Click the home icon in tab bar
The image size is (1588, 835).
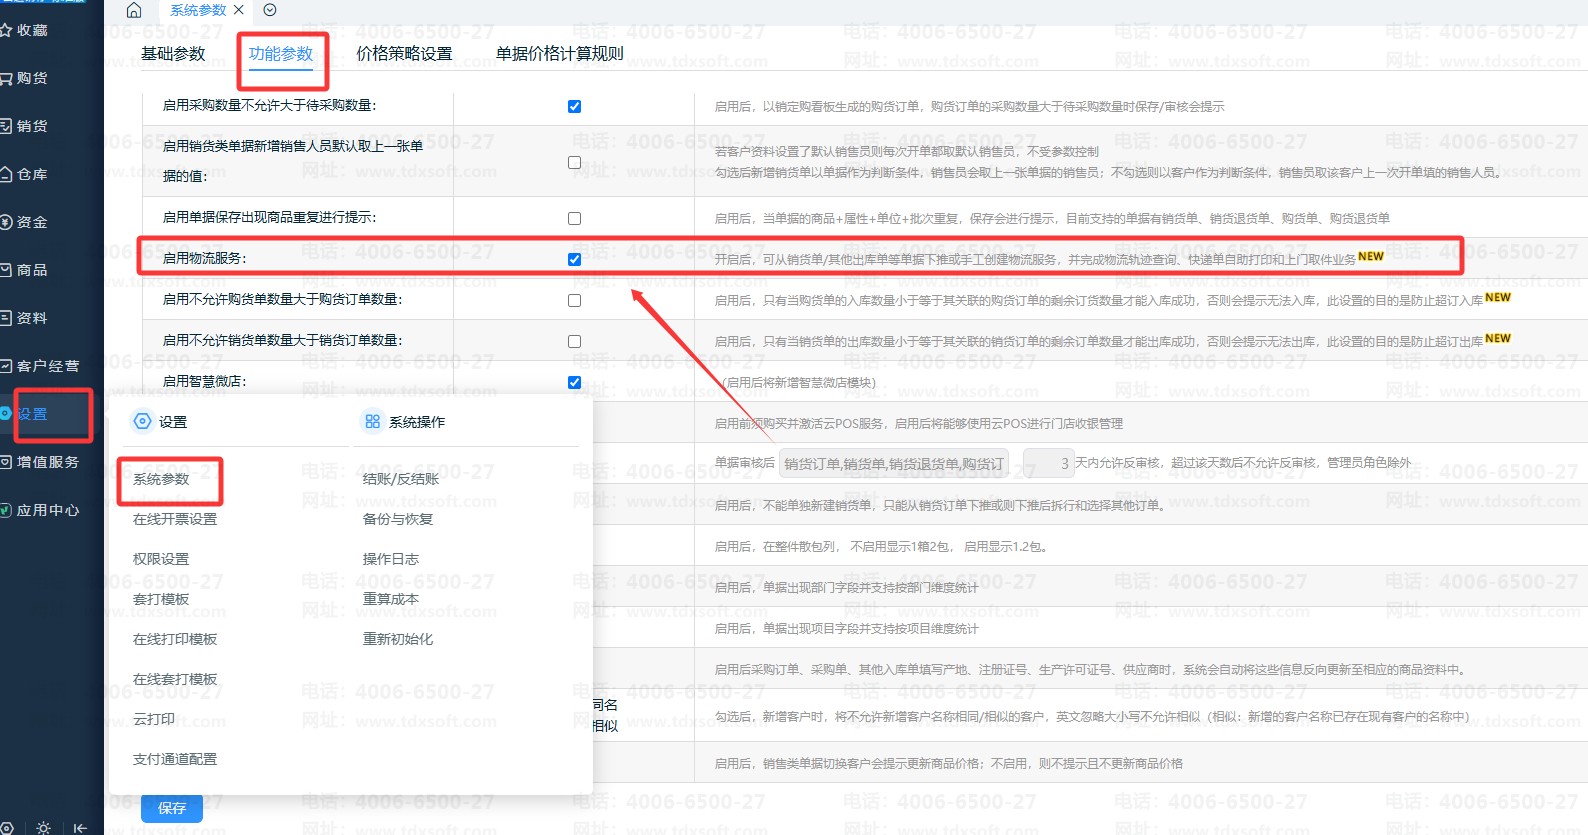point(134,10)
